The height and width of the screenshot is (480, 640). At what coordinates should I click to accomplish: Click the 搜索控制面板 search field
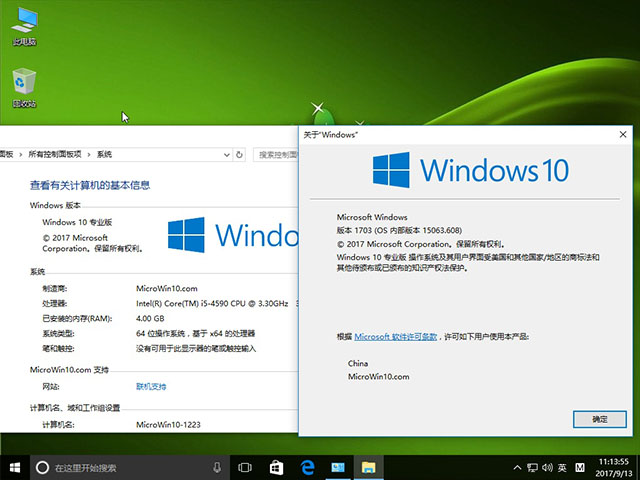tap(276, 155)
